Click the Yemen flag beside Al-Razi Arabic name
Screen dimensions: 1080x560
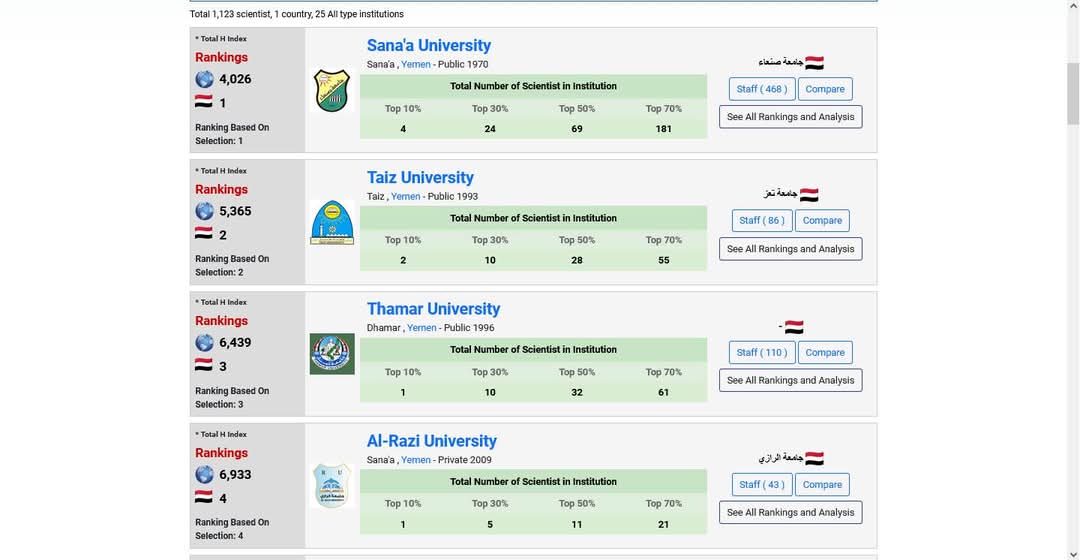[814, 458]
